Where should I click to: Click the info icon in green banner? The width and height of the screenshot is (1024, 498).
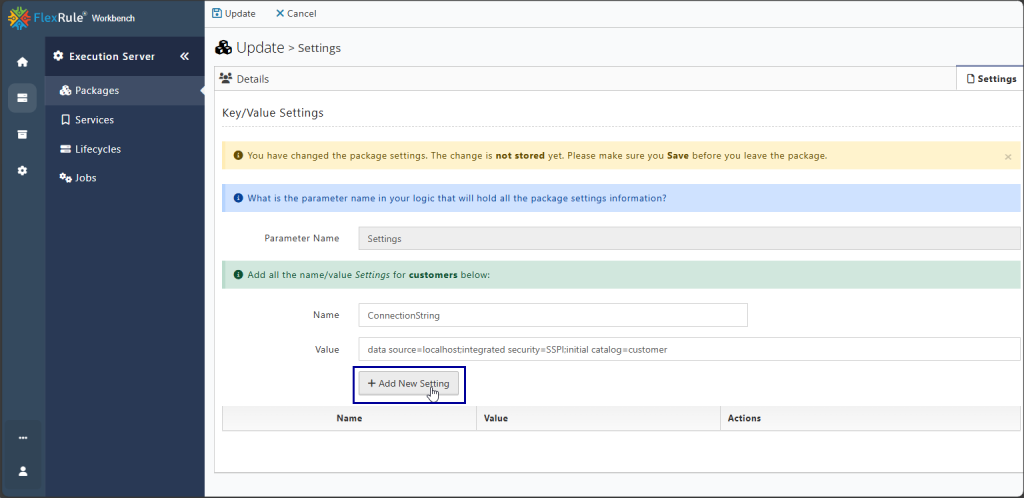(238, 275)
